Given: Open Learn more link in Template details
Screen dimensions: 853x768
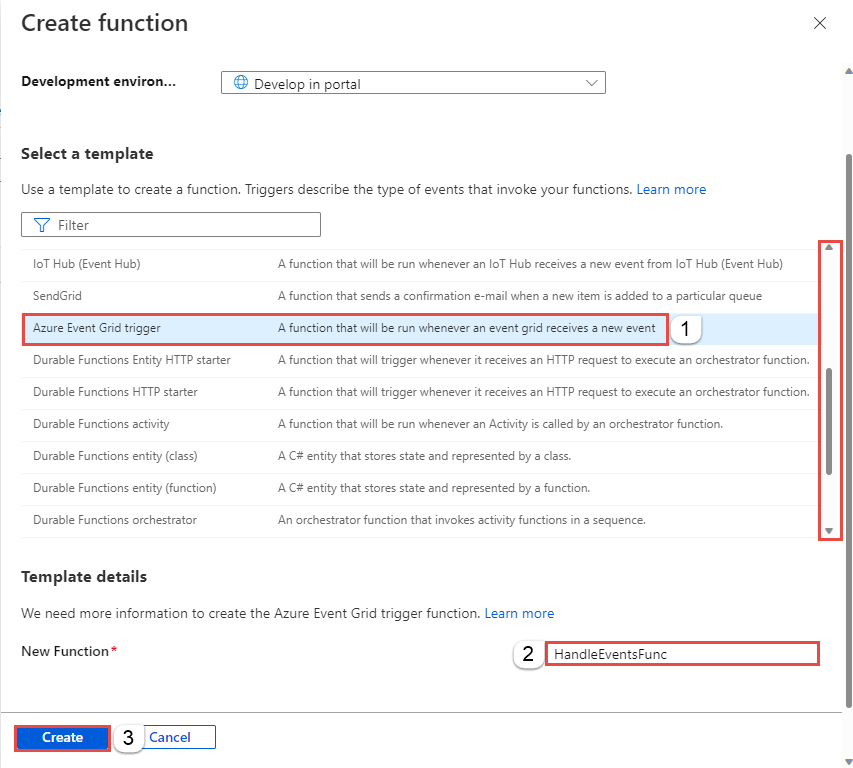Looking at the screenshot, I should tap(519, 613).
